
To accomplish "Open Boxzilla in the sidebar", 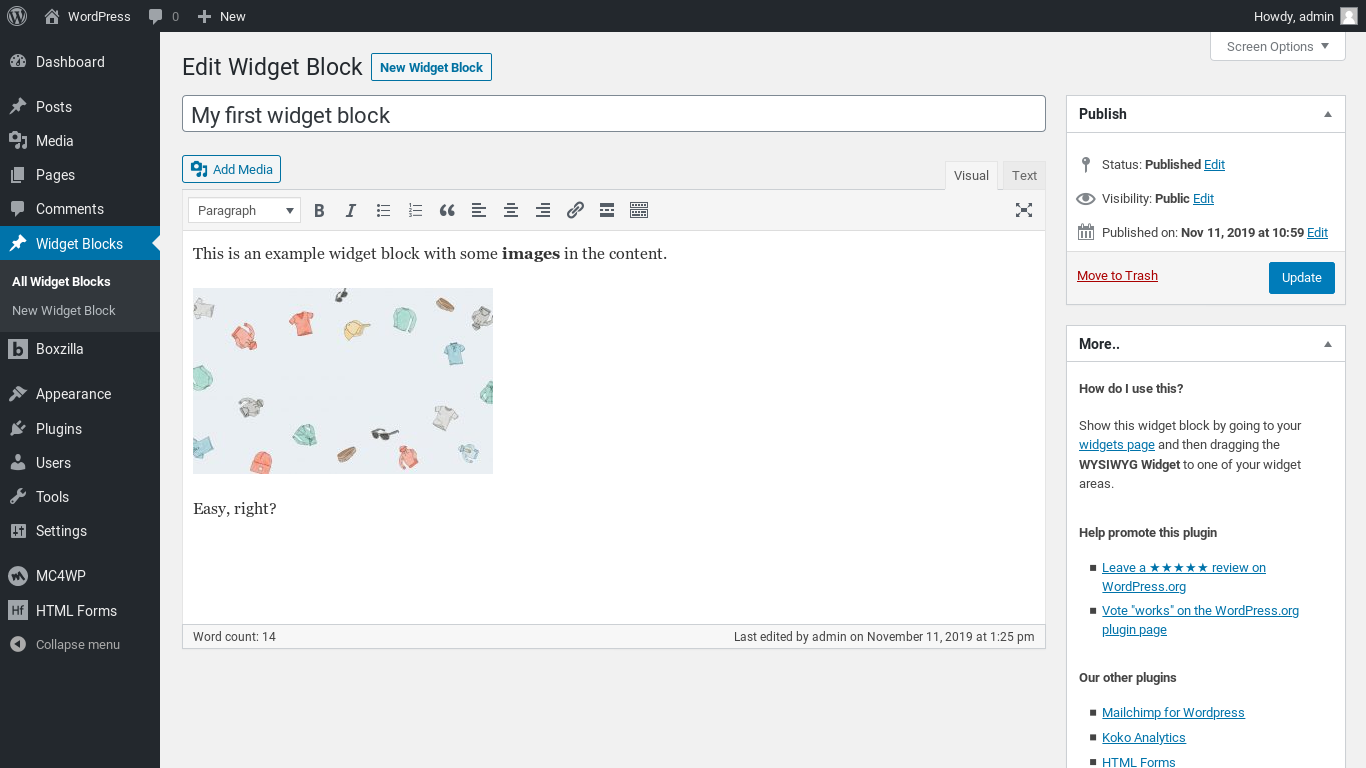I will [80, 349].
